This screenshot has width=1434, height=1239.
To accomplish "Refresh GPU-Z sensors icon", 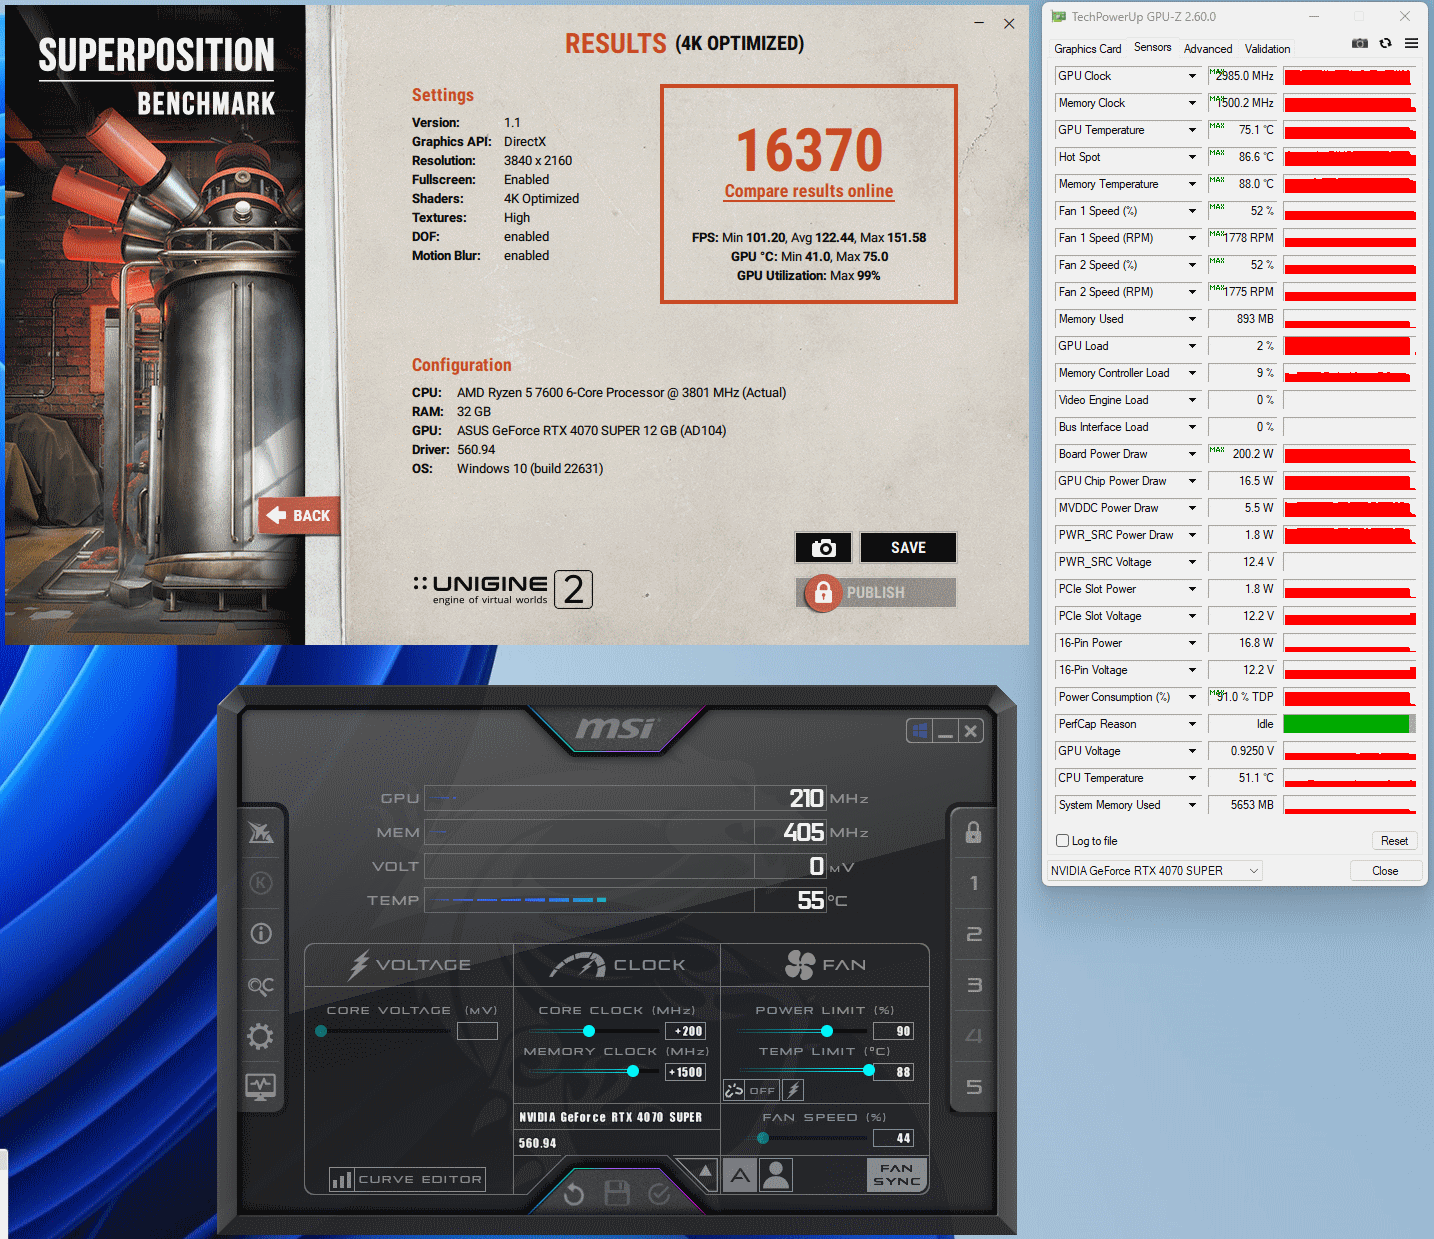I will pyautogui.click(x=1386, y=44).
